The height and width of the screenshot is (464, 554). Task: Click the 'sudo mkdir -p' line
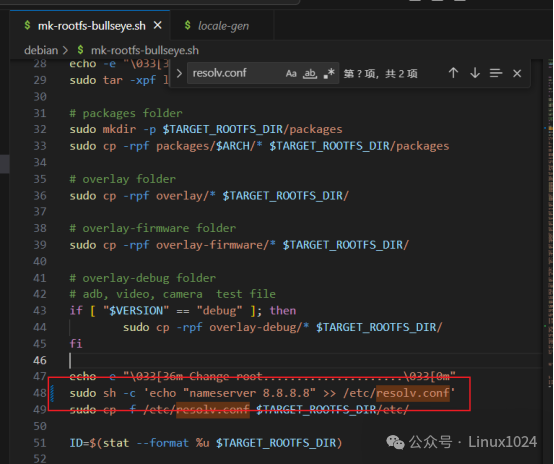tap(206, 129)
